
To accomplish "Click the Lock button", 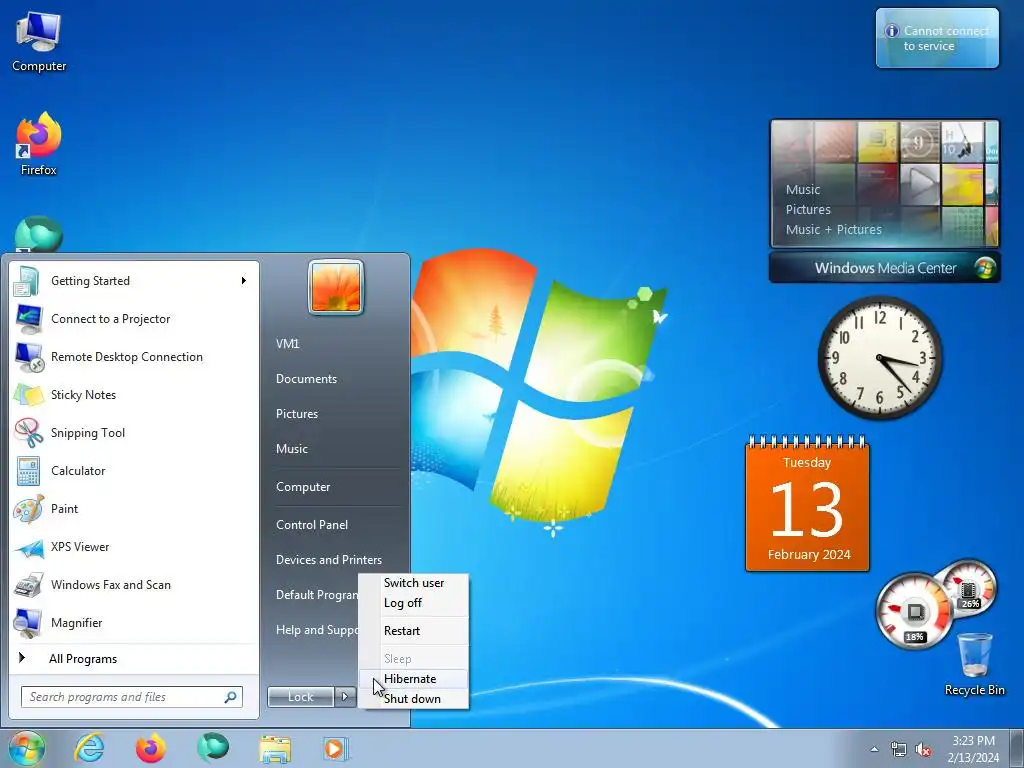I will 301,697.
